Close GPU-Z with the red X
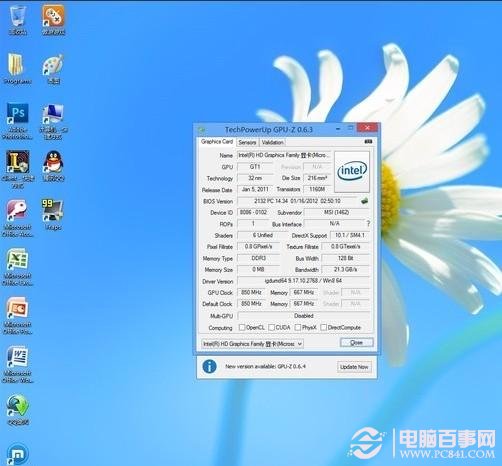This screenshot has width=502, height=466. [367, 127]
